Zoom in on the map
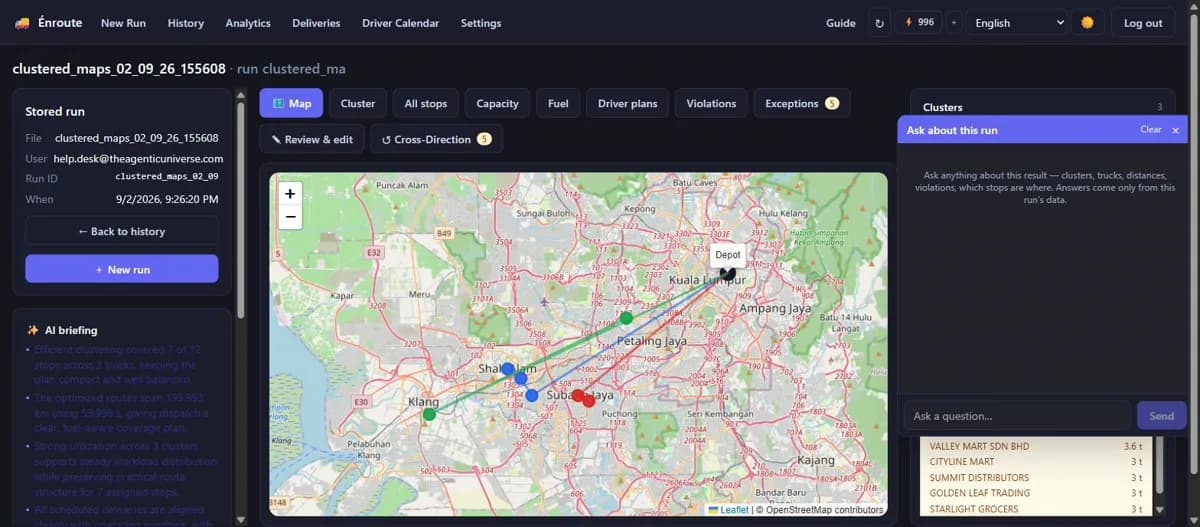 (290, 194)
